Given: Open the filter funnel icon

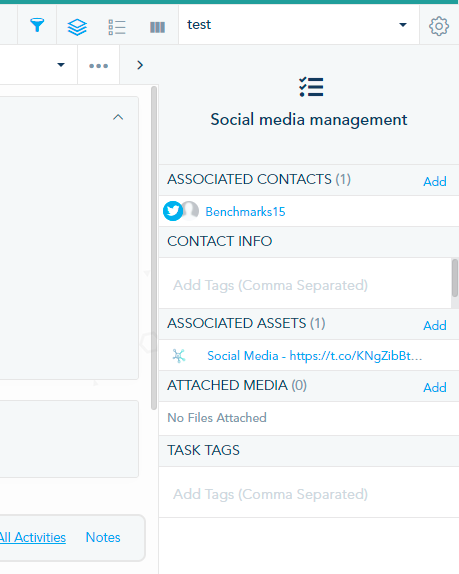Looking at the screenshot, I should (37, 25).
